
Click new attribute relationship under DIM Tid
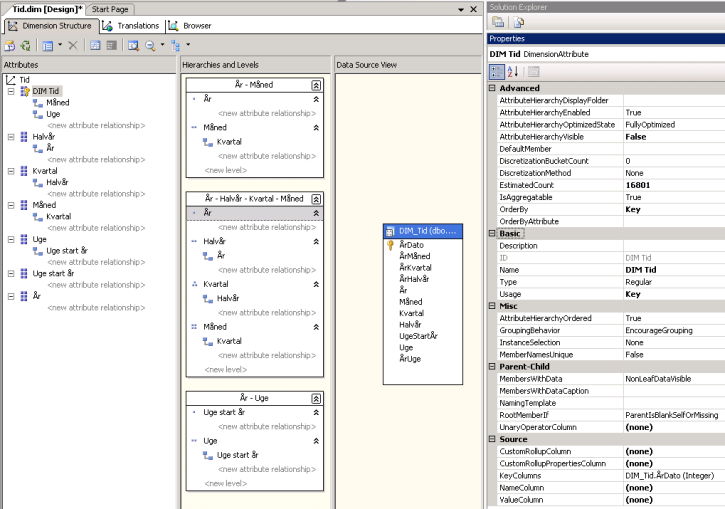pyautogui.click(x=96, y=125)
